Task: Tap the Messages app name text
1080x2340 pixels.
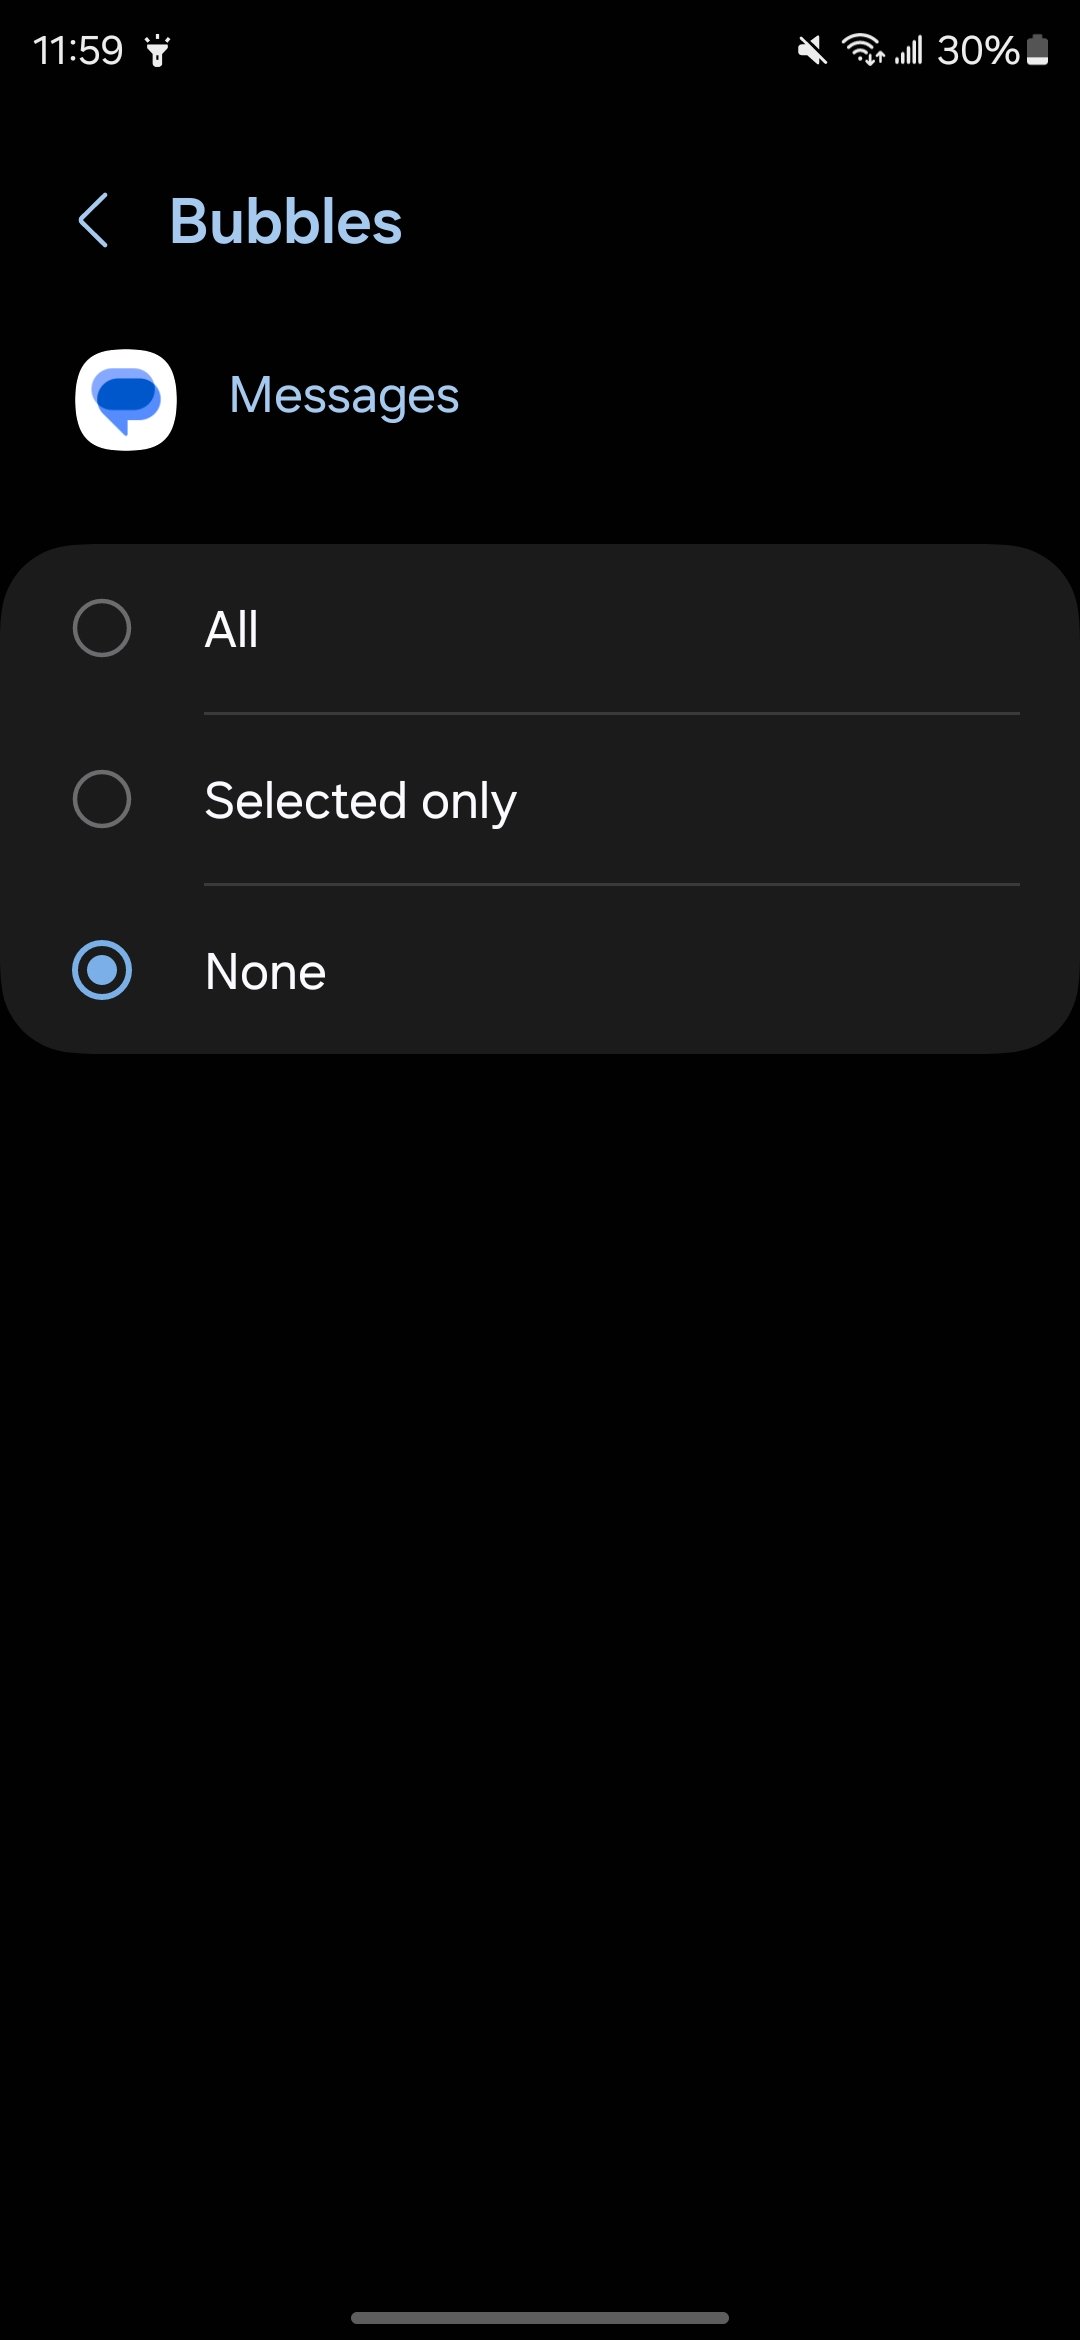Action: click(344, 396)
